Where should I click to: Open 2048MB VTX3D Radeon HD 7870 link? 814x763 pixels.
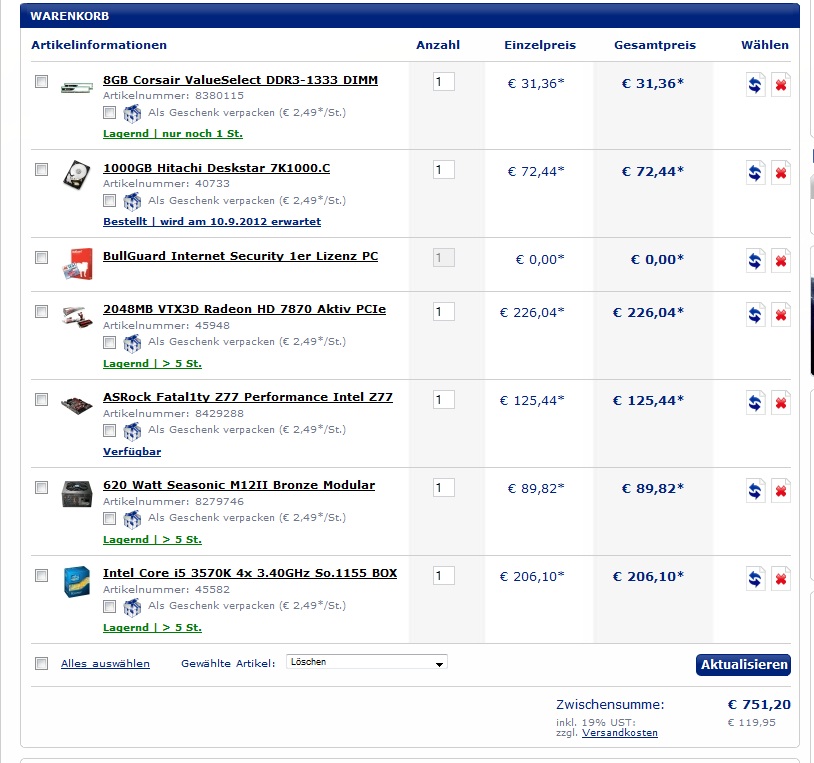(245, 309)
